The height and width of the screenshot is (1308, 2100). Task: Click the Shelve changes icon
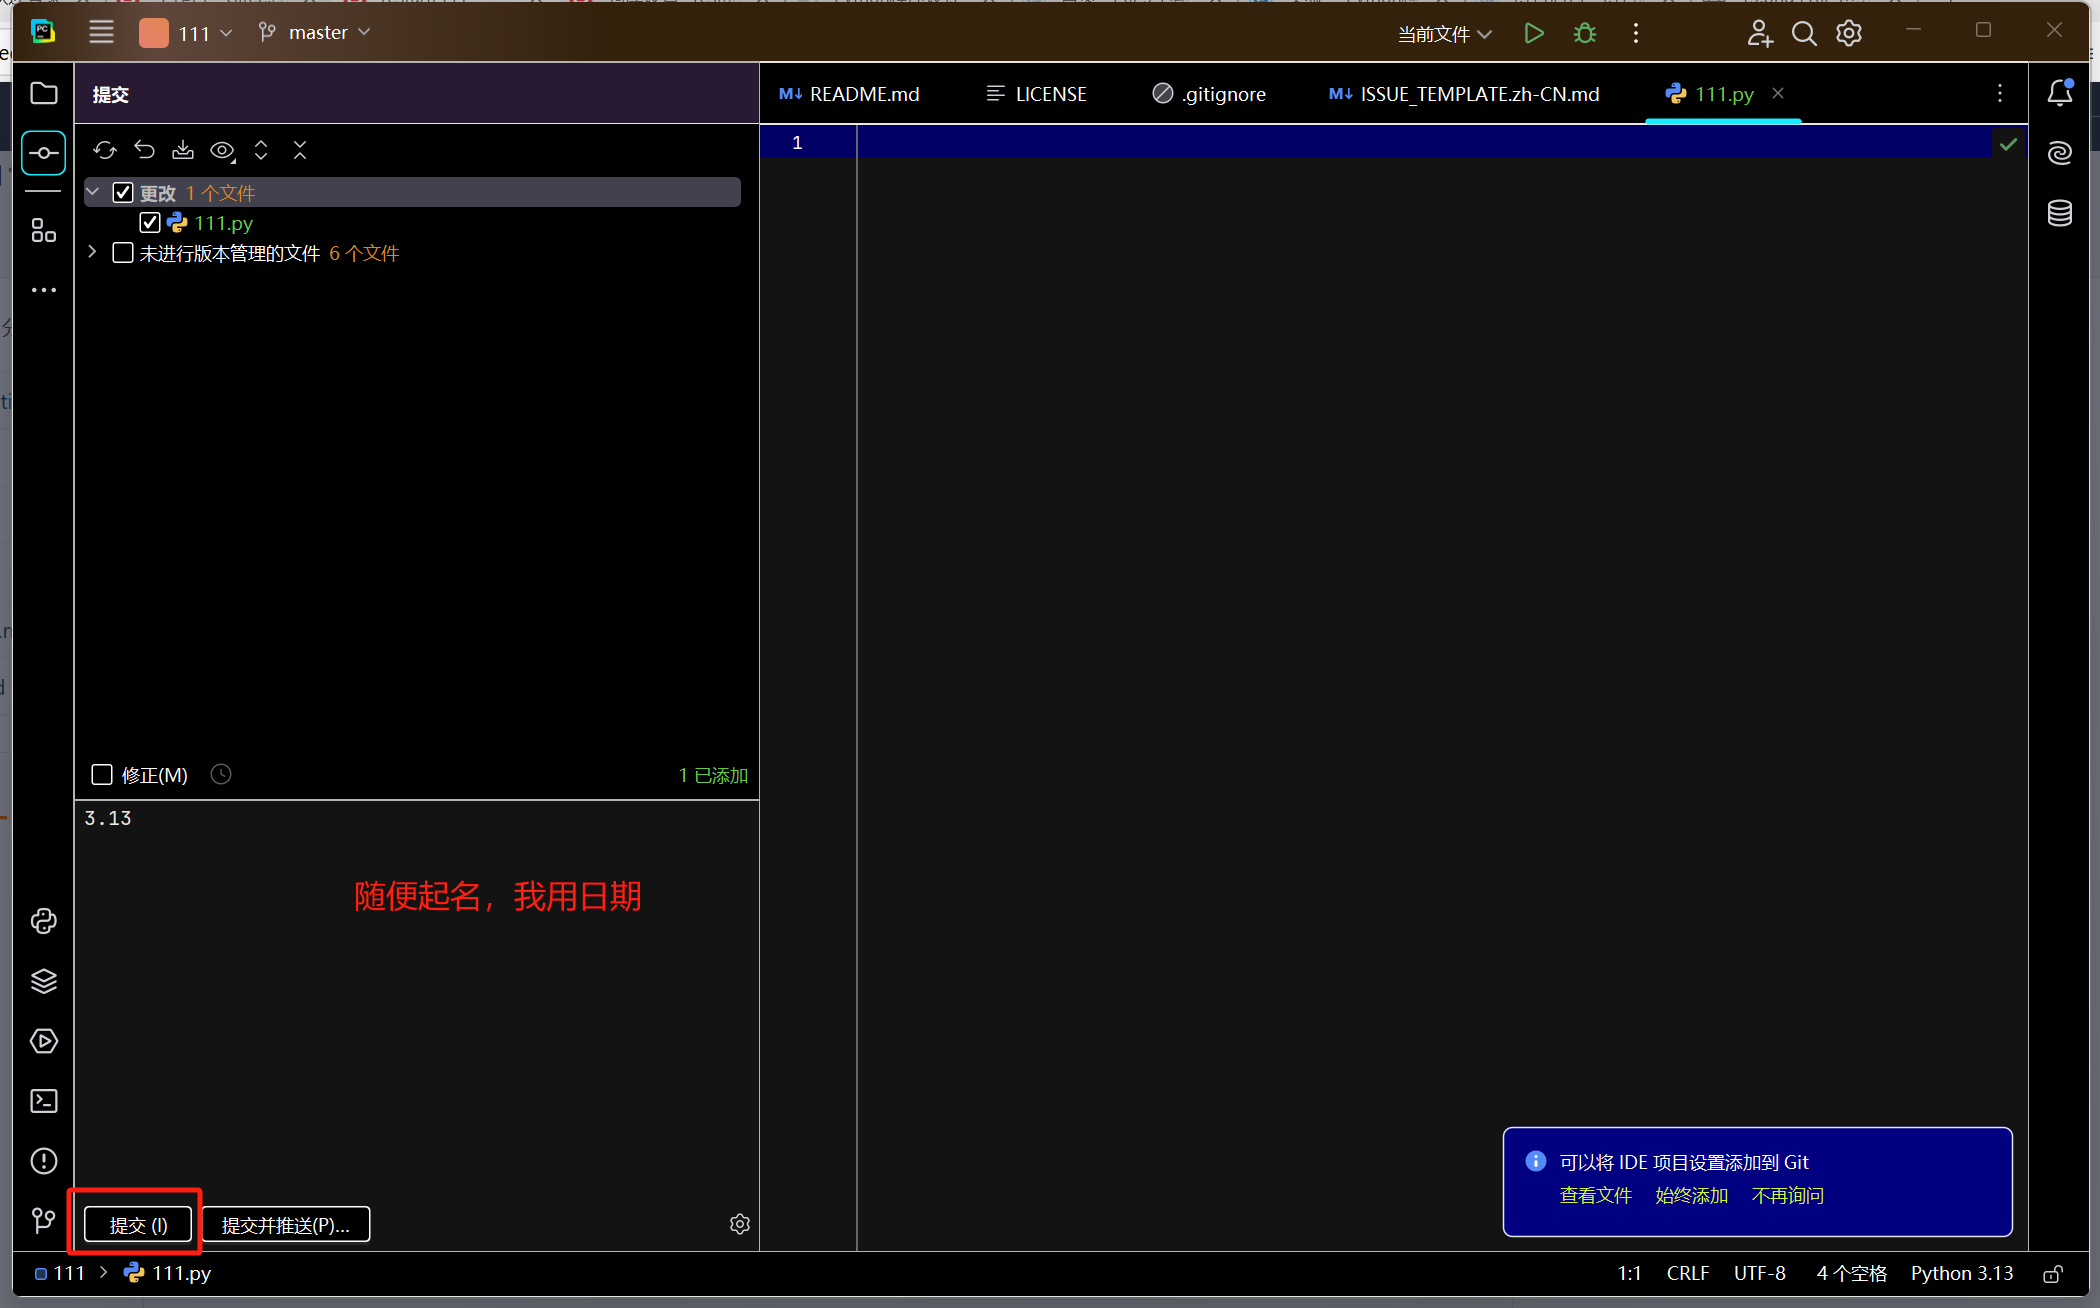click(183, 150)
